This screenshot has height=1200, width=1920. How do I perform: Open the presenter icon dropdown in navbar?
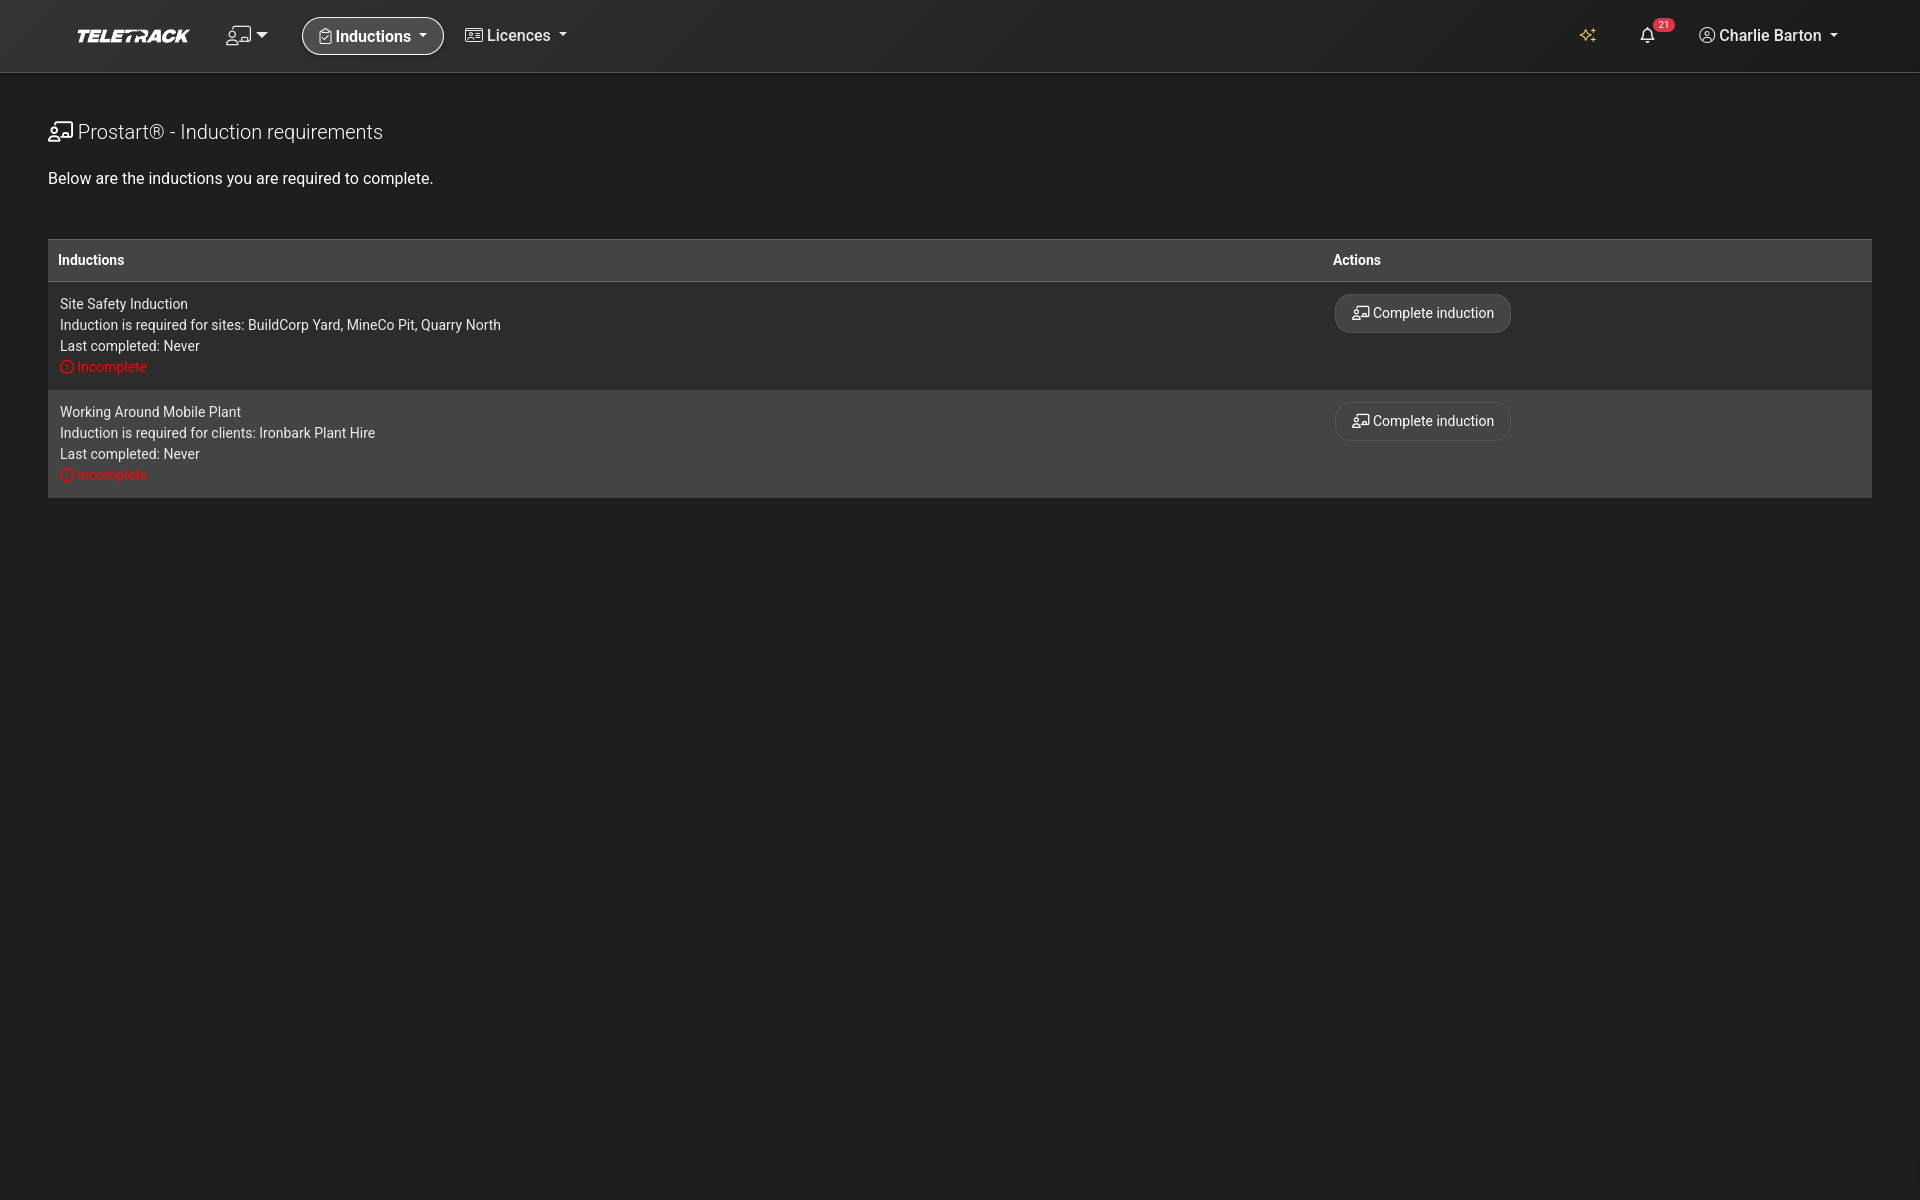click(x=247, y=36)
